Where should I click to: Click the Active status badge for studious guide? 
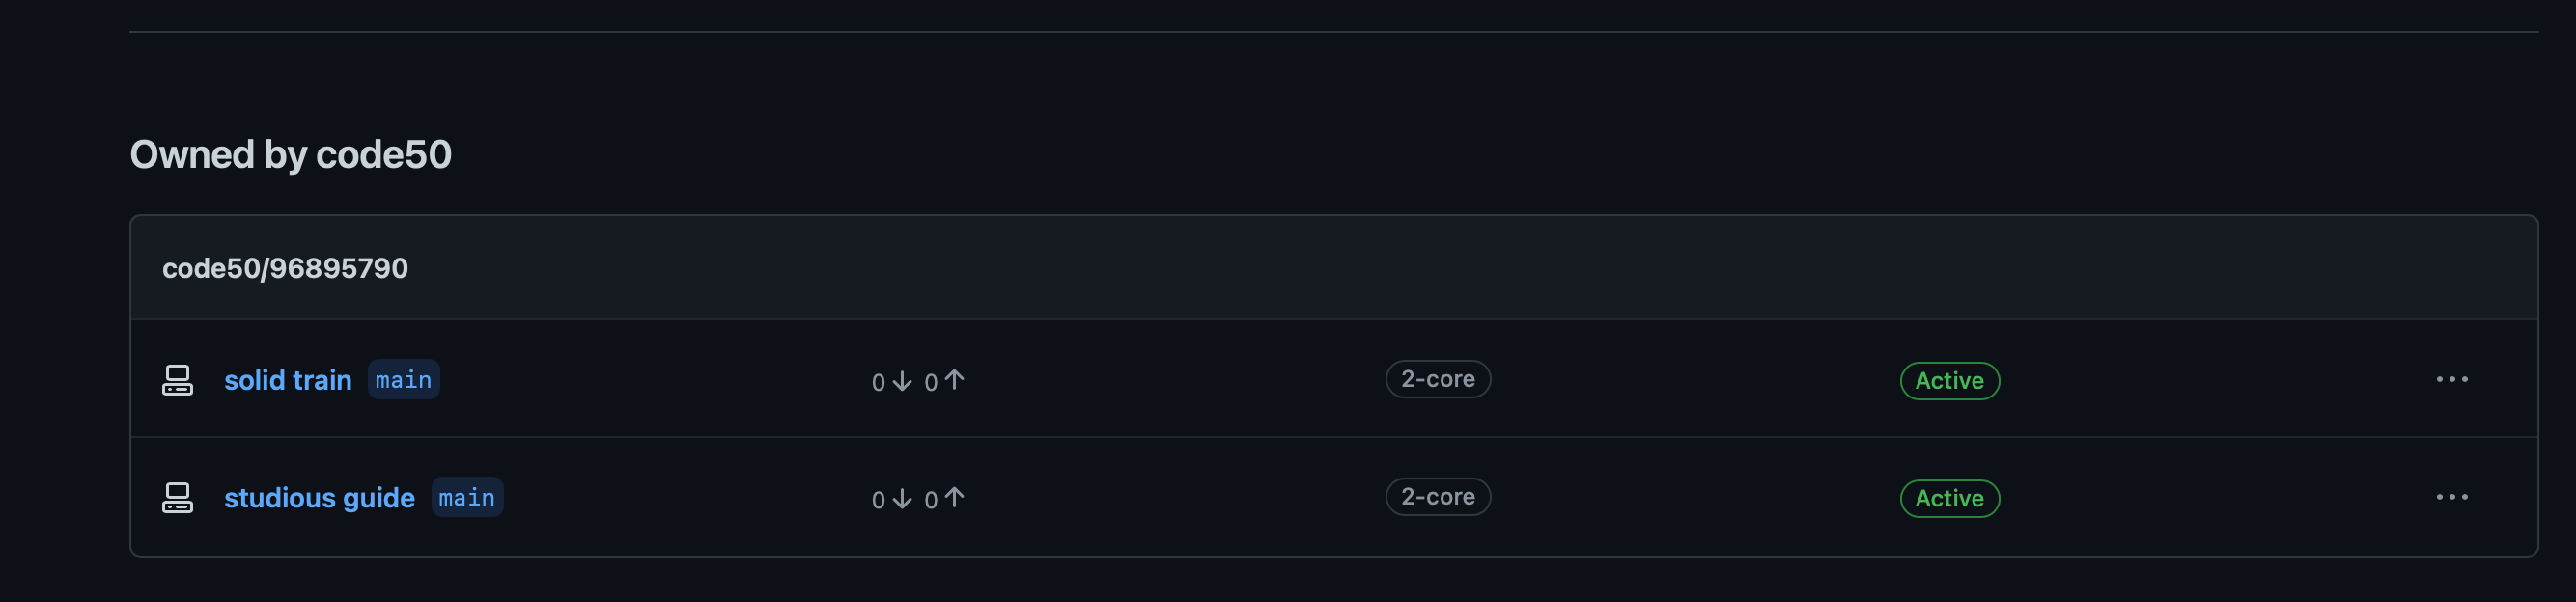coord(1949,499)
